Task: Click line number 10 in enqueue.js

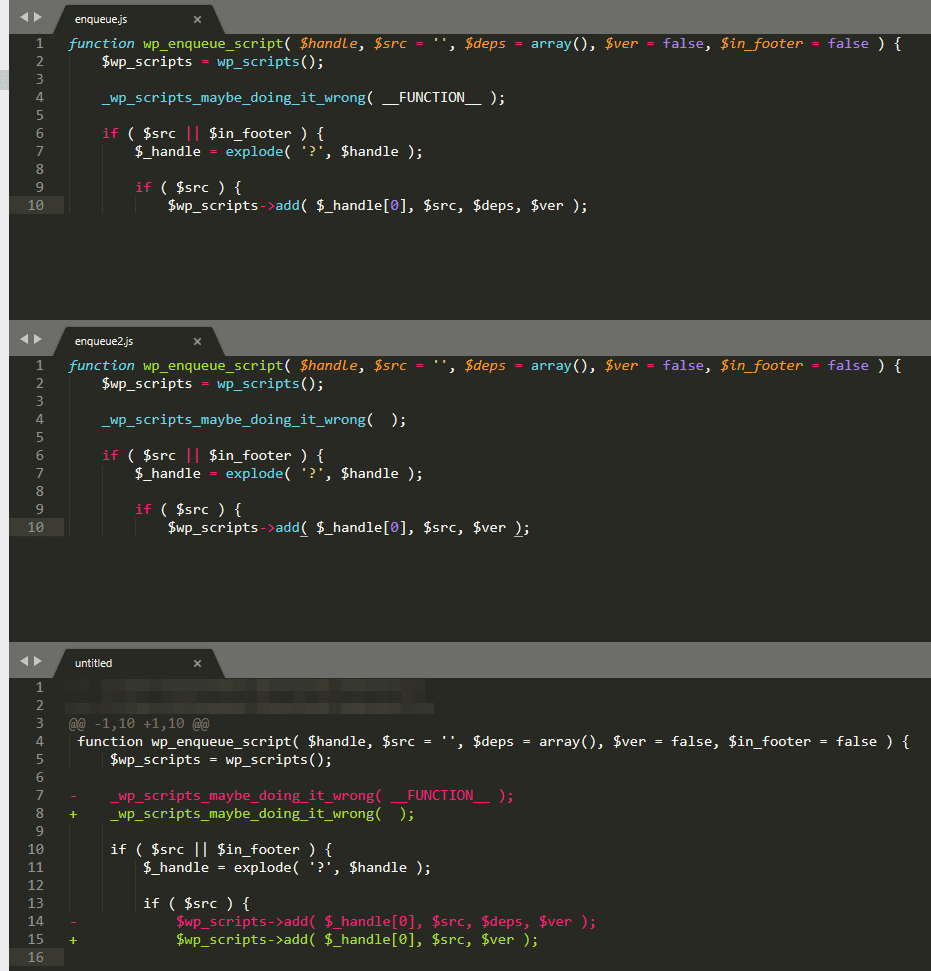Action: [33, 205]
